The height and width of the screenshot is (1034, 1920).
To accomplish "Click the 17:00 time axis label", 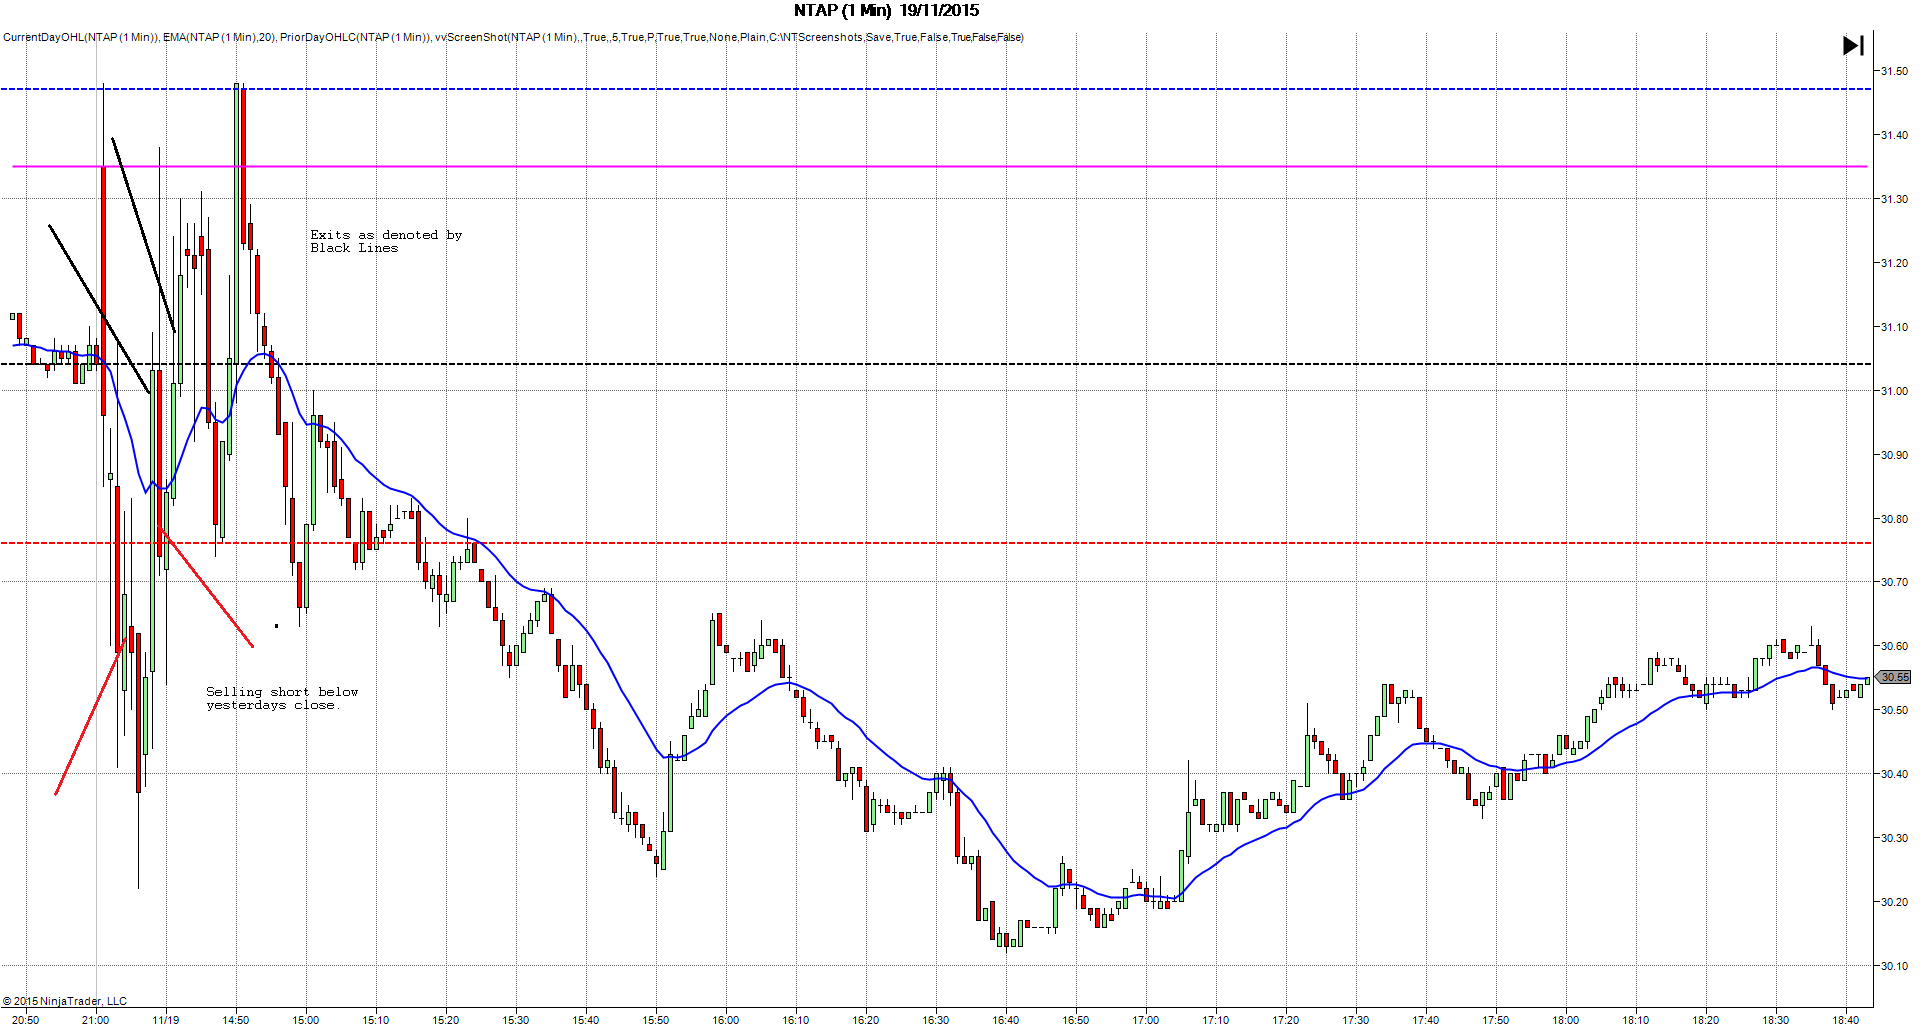I will pyautogui.click(x=1146, y=1020).
